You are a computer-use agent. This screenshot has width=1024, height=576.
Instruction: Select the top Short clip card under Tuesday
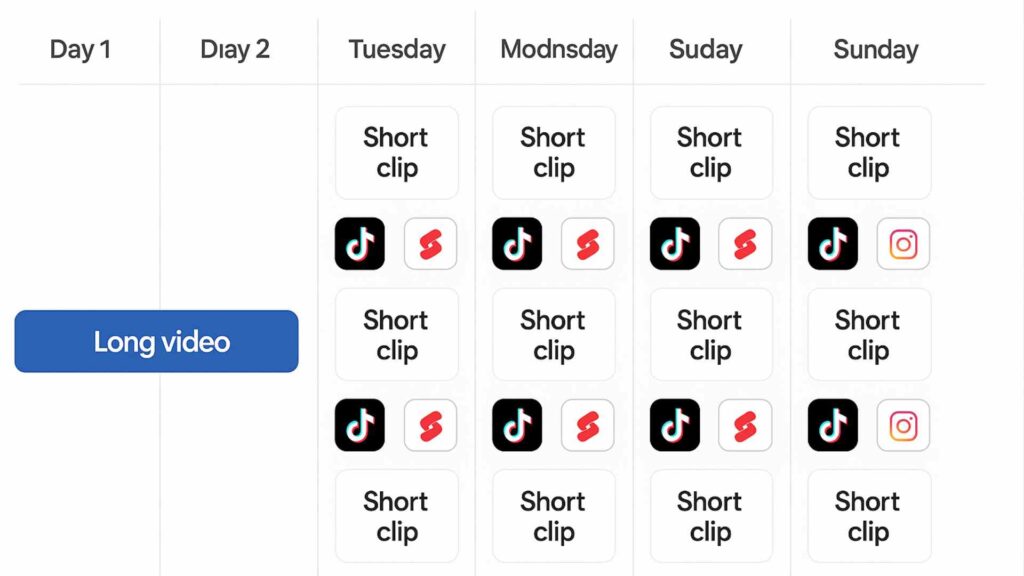pyautogui.click(x=397, y=153)
